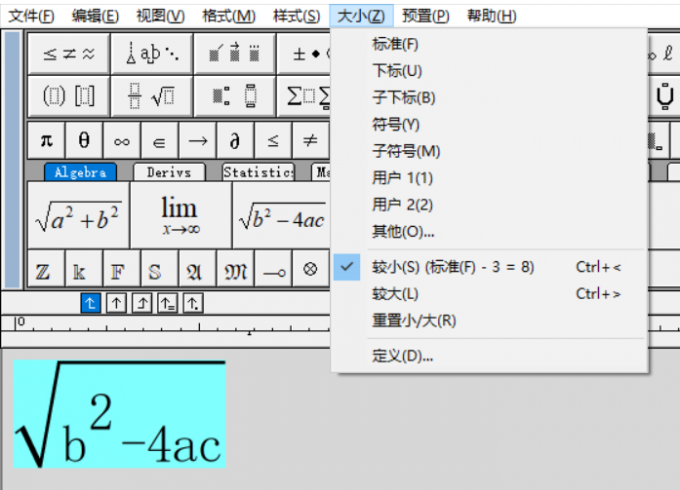This screenshot has width=680, height=490.
Task: Open the embellishments palette
Action: coord(235,54)
